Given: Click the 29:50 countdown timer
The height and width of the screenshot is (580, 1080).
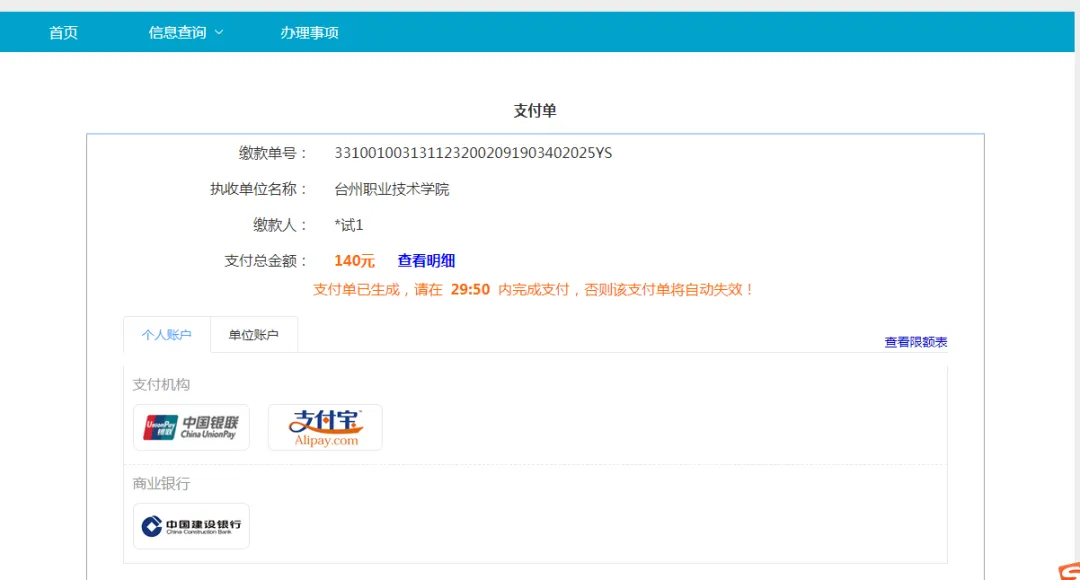Looking at the screenshot, I should [470, 290].
